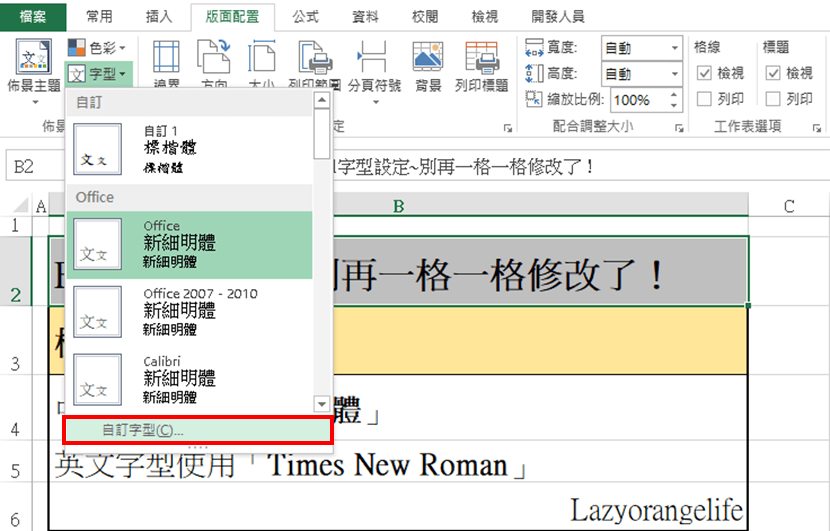Viewport: 830px width, 531px height.
Task: Switch to the 公式 formulas tab
Action: pyautogui.click(x=306, y=17)
